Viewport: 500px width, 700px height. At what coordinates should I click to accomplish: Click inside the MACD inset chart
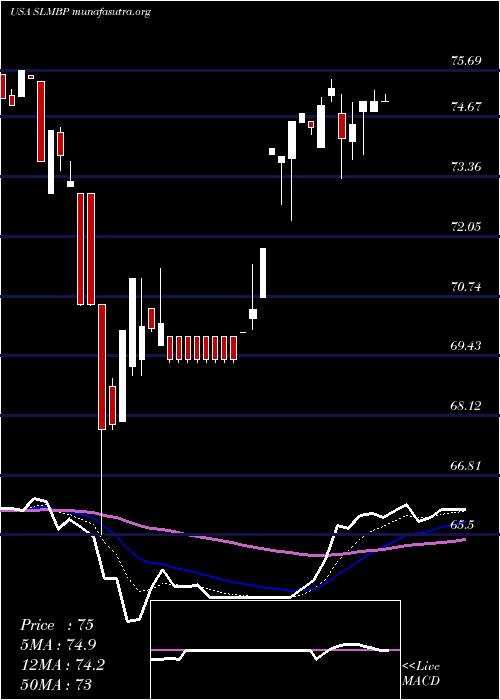[x=275, y=650]
